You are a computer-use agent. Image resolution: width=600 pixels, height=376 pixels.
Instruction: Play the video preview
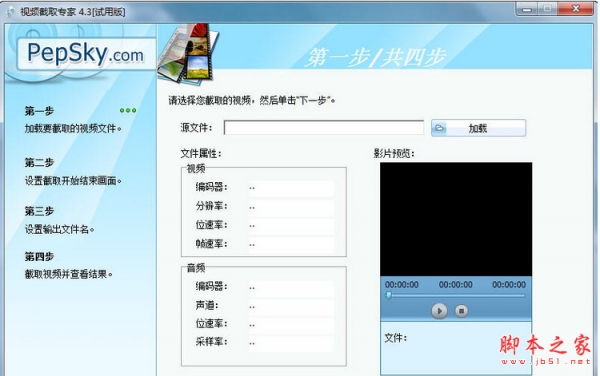point(439,311)
